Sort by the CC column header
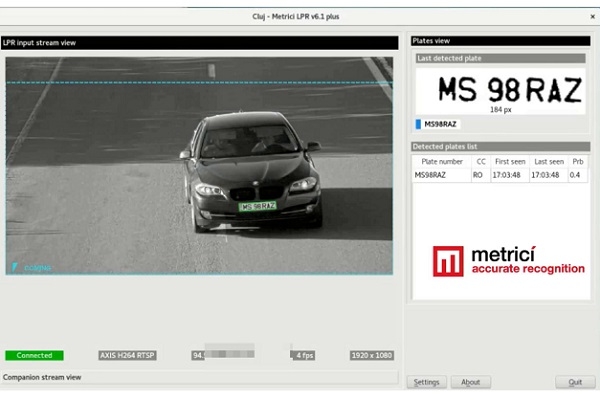This screenshot has width=600, height=400. pos(480,161)
